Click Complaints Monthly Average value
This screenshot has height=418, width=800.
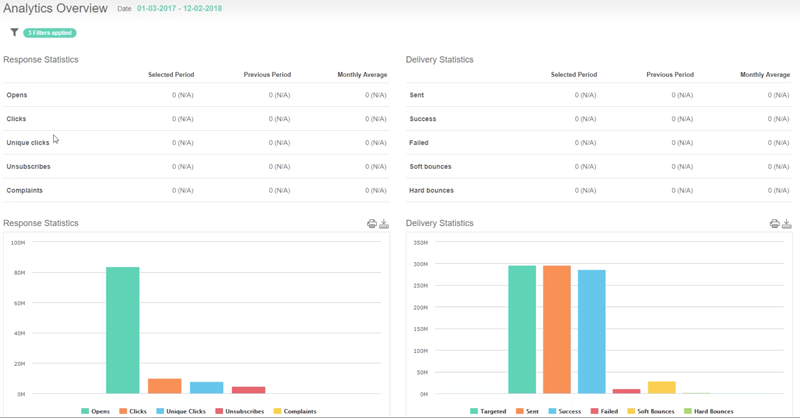pos(376,190)
